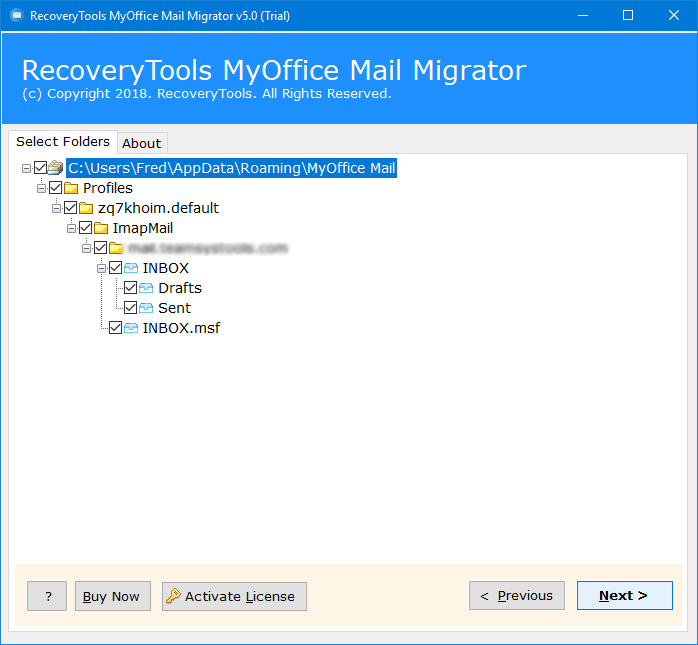Collapse the ImapMail tree node
The width and height of the screenshot is (698, 645).
point(71,228)
